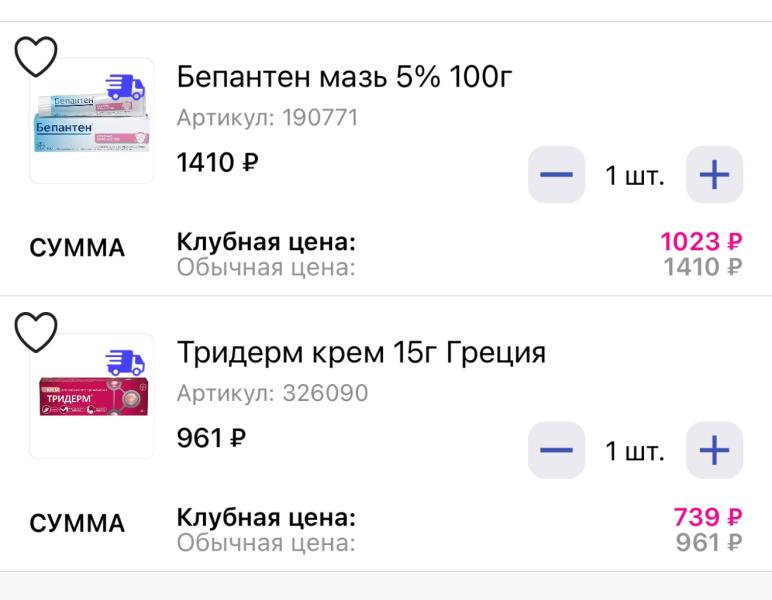772x600 pixels.
Task: Tap delivery truck icon on Тридерм image
Action: point(126,363)
